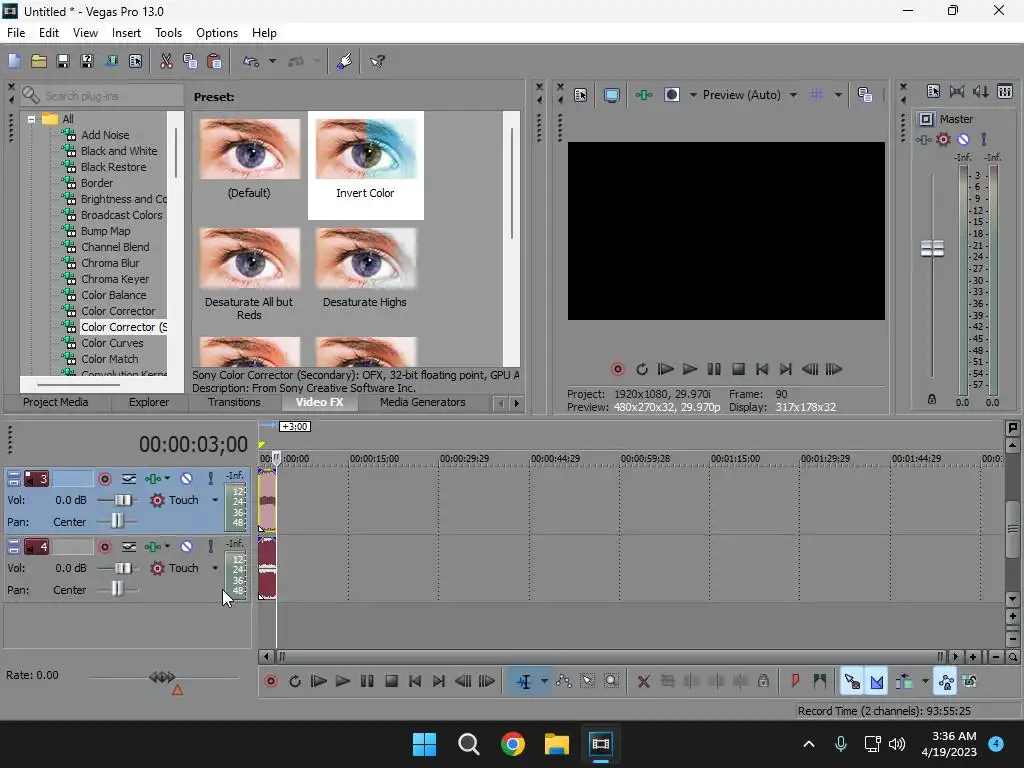Image resolution: width=1024 pixels, height=768 pixels.
Task: Open the File menu
Action: point(16,33)
